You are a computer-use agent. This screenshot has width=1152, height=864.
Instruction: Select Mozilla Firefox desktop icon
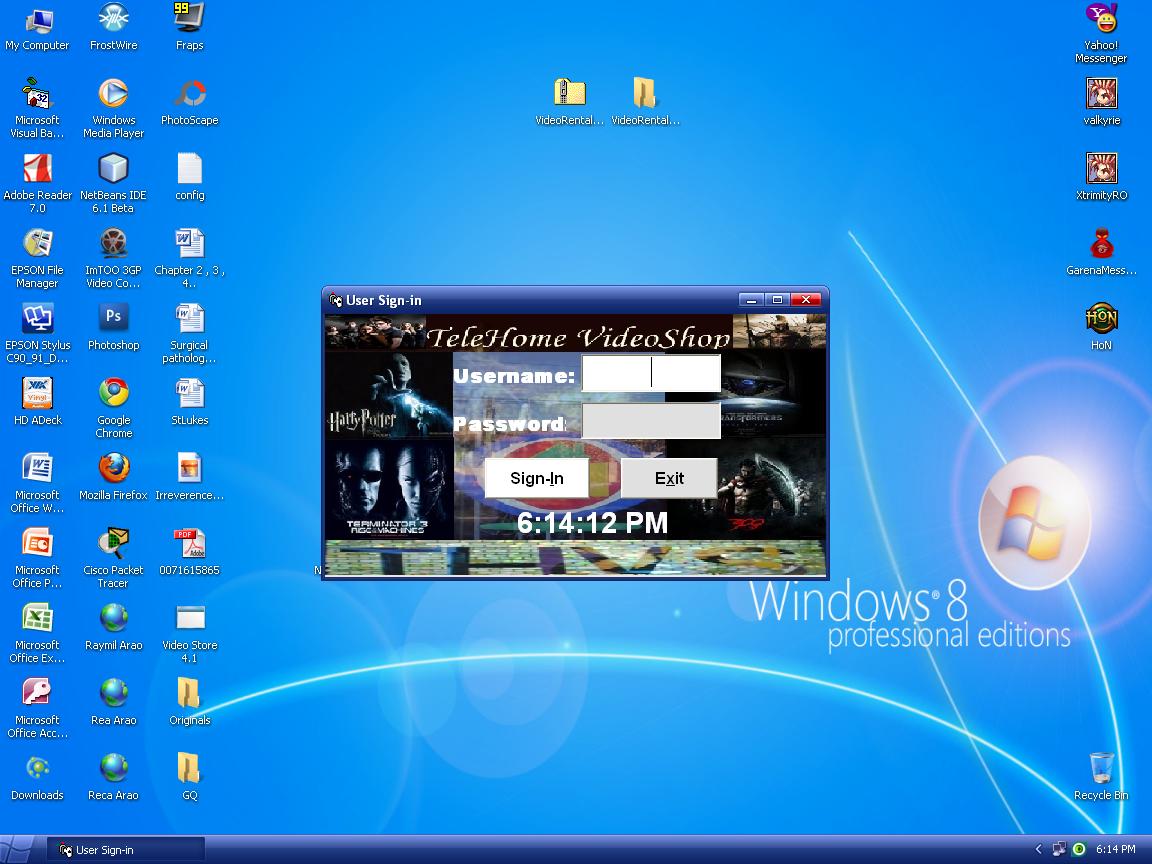coord(113,477)
